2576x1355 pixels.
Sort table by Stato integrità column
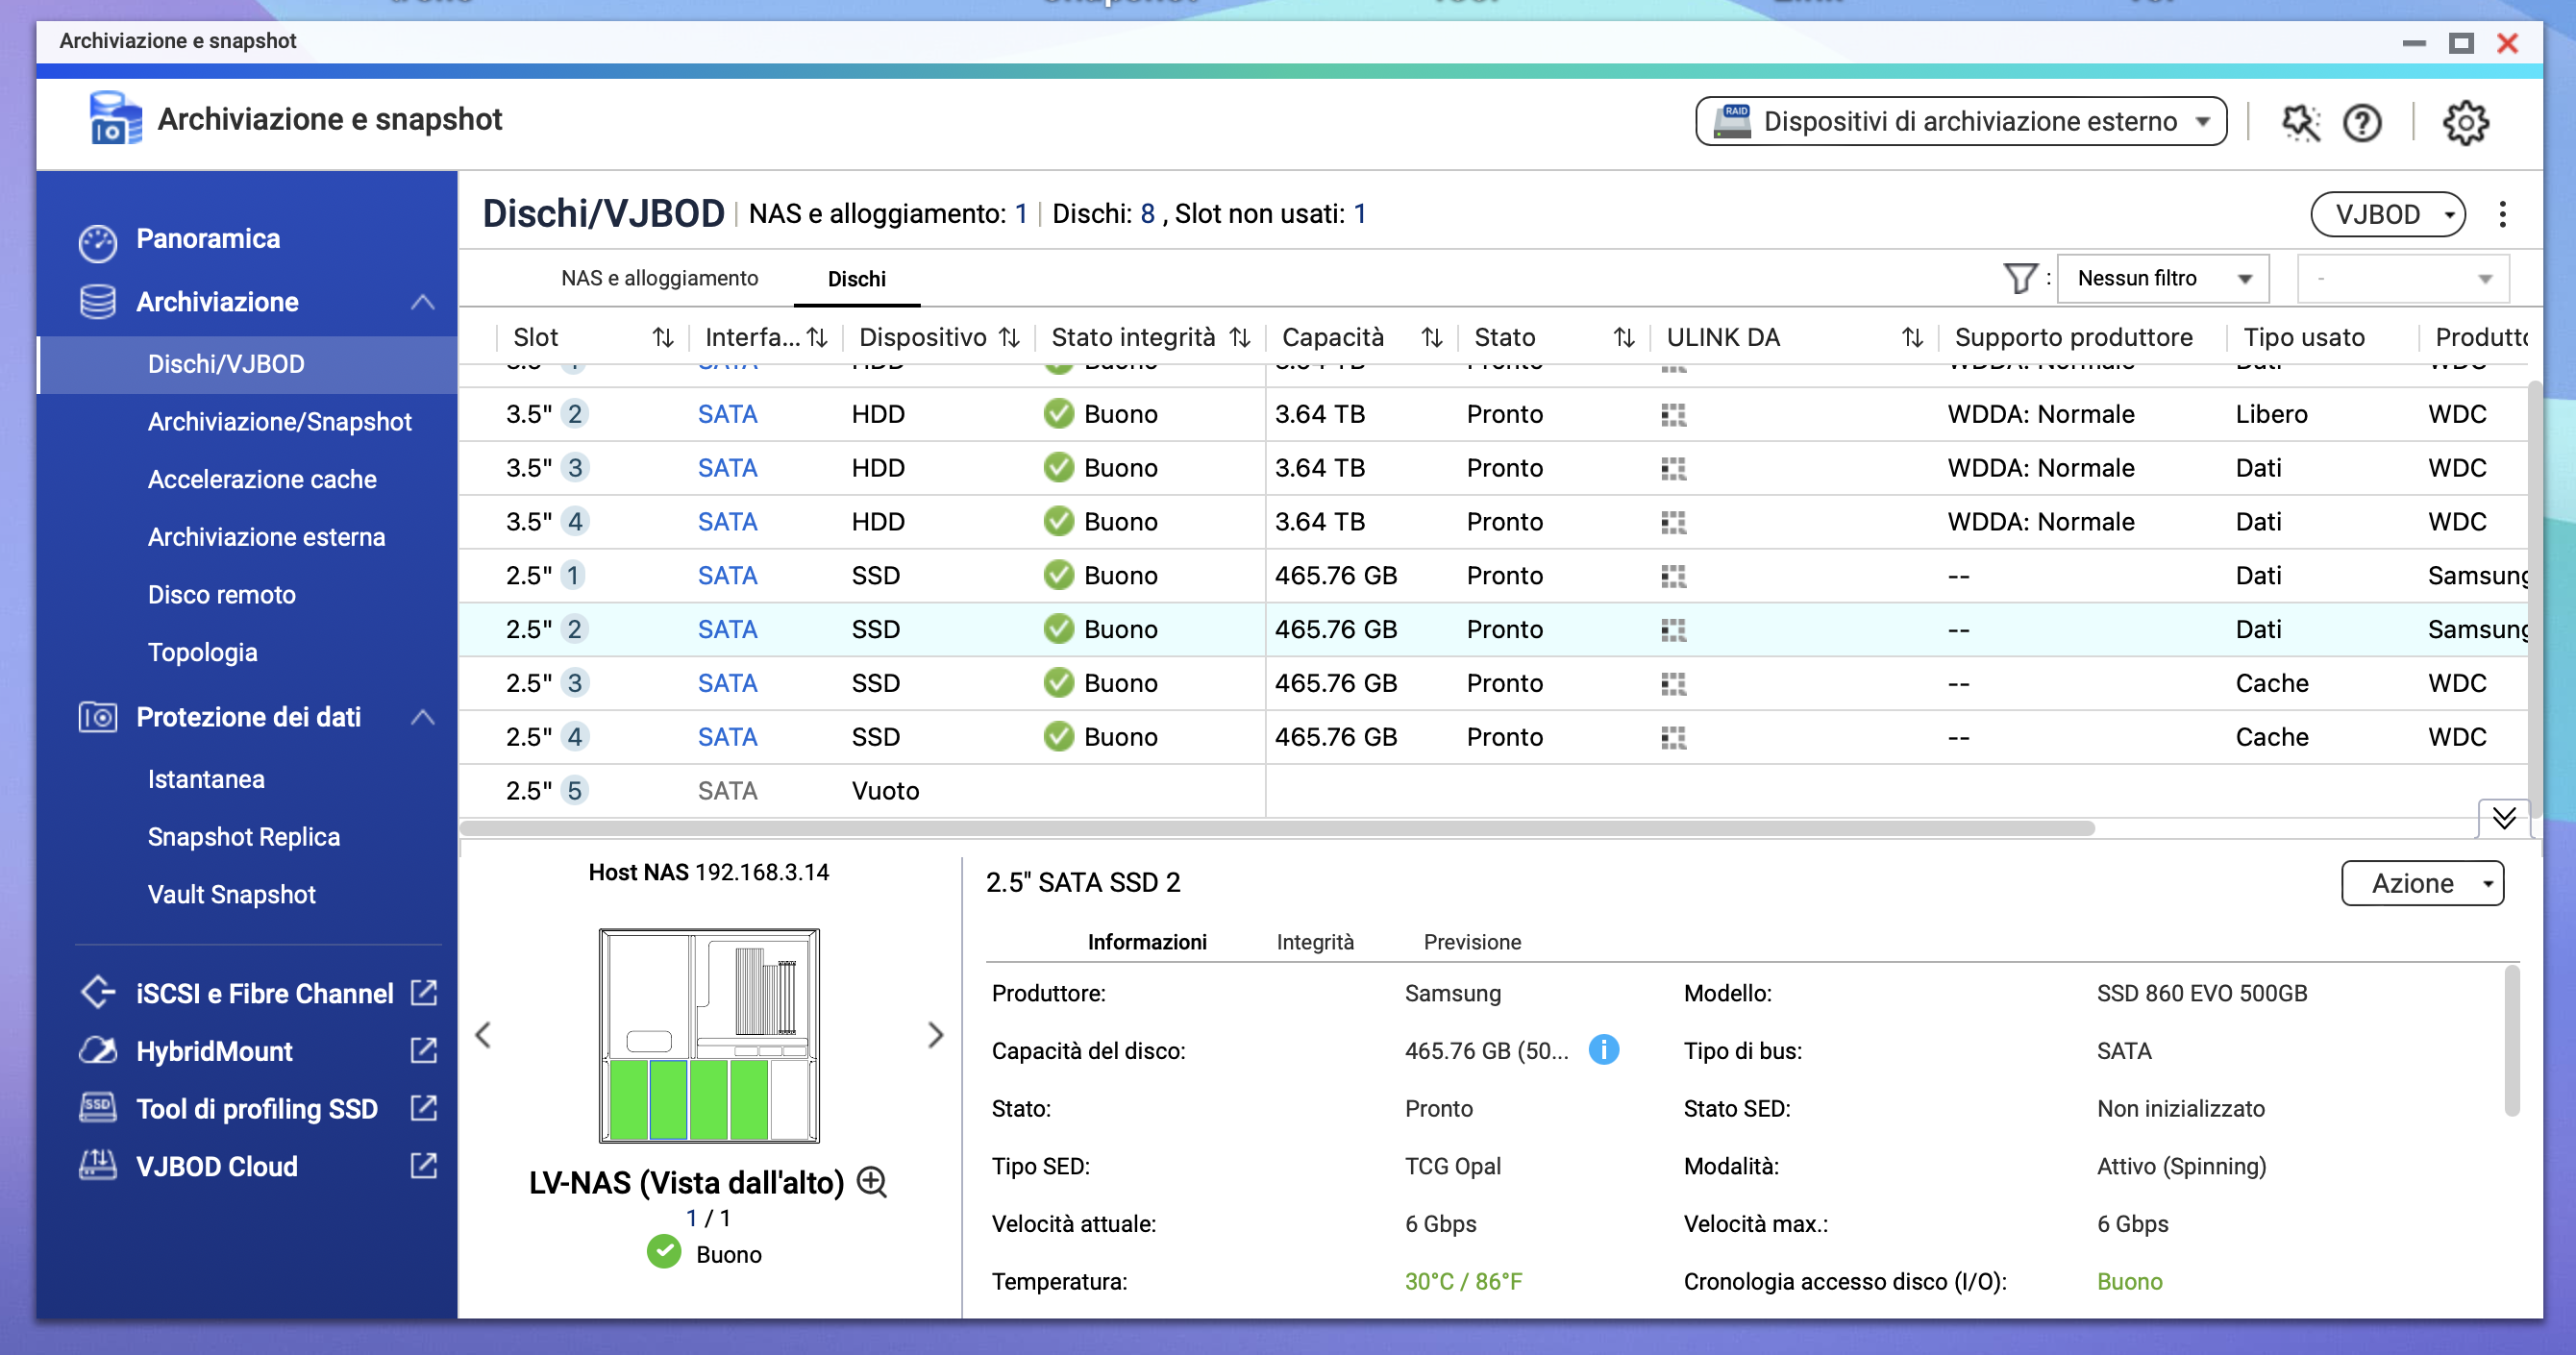click(x=1239, y=337)
